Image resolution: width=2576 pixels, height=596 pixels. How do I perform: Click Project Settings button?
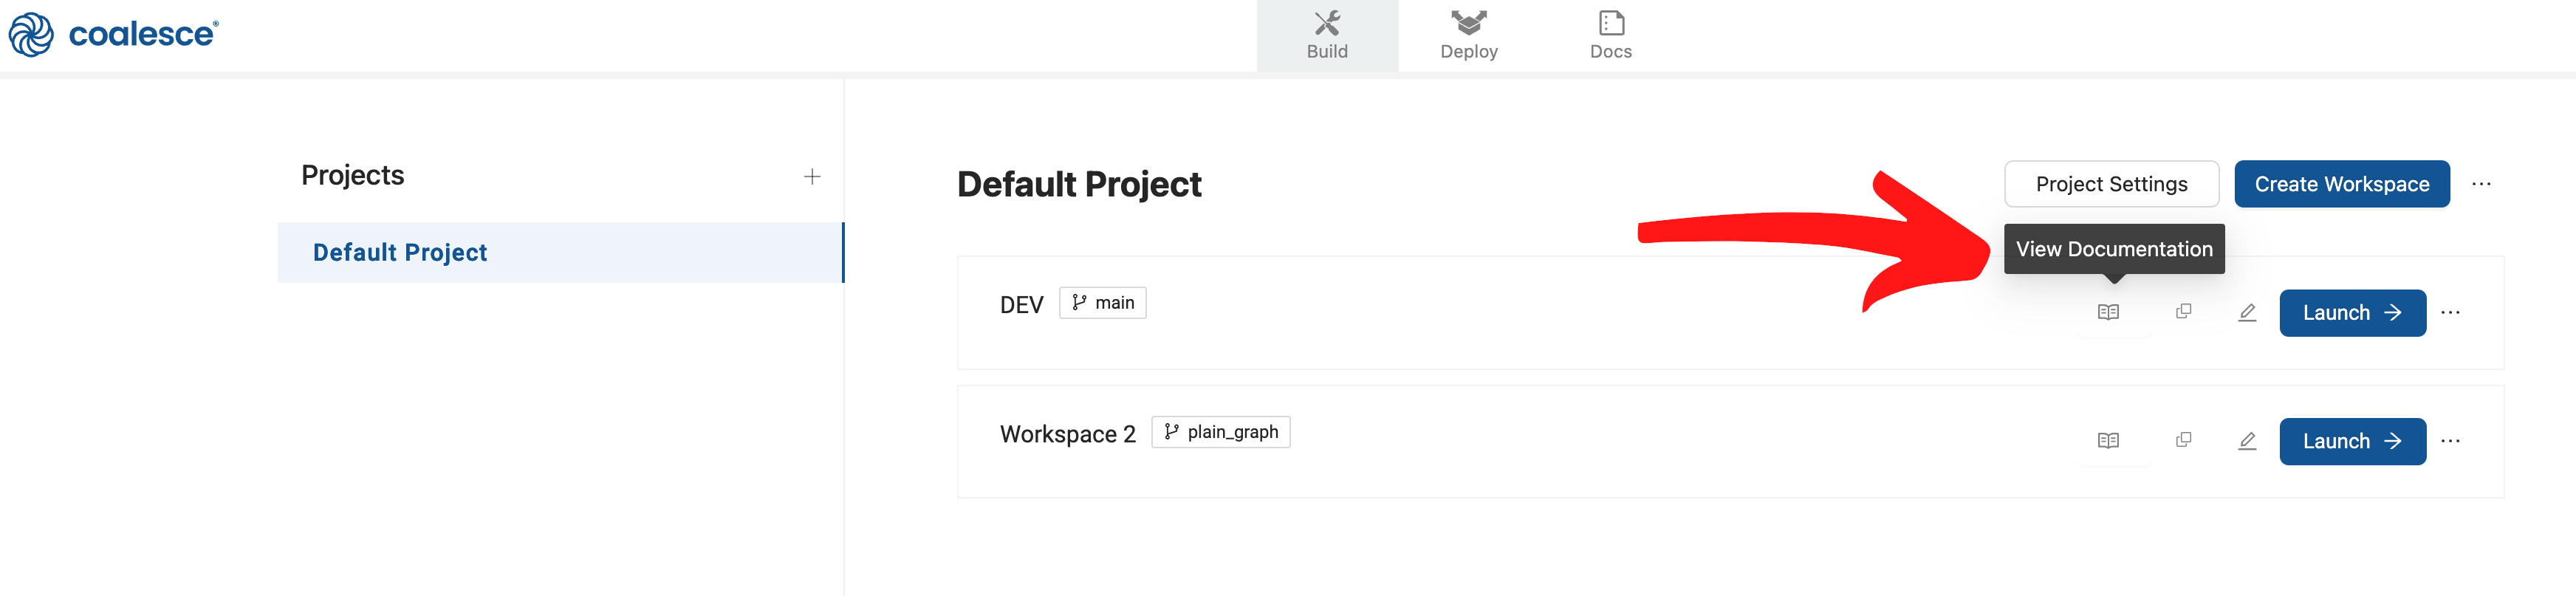(2111, 184)
